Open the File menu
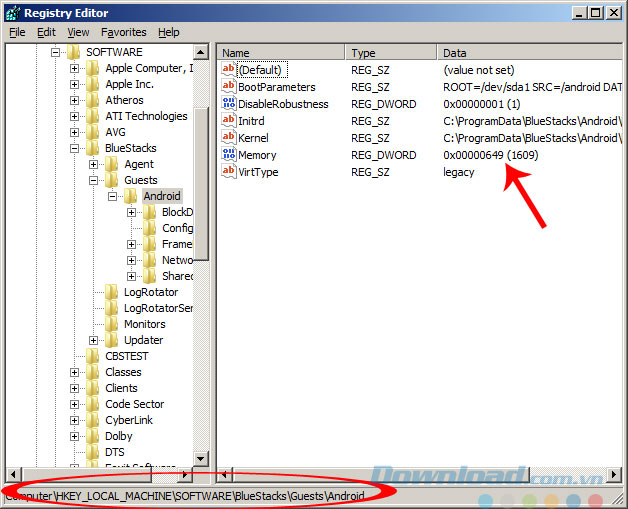 (x=17, y=32)
